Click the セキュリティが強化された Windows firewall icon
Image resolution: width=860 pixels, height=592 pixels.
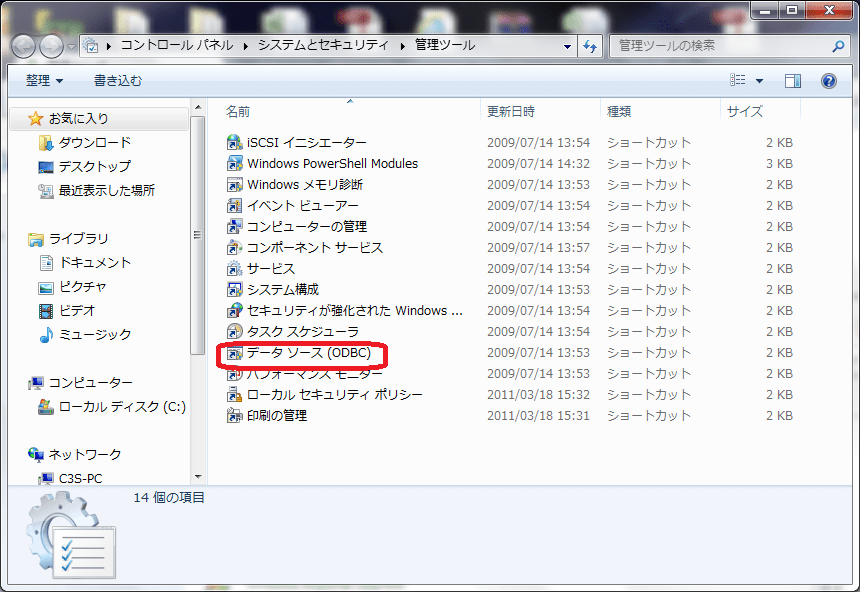coord(234,311)
